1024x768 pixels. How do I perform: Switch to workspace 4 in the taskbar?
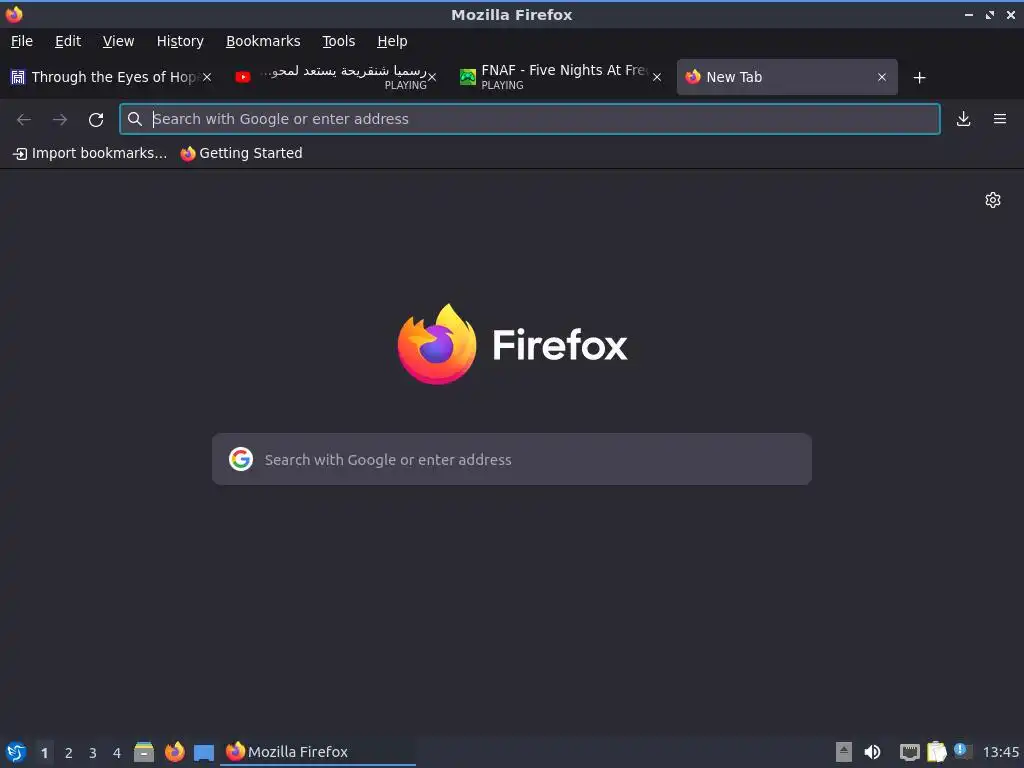coord(117,753)
